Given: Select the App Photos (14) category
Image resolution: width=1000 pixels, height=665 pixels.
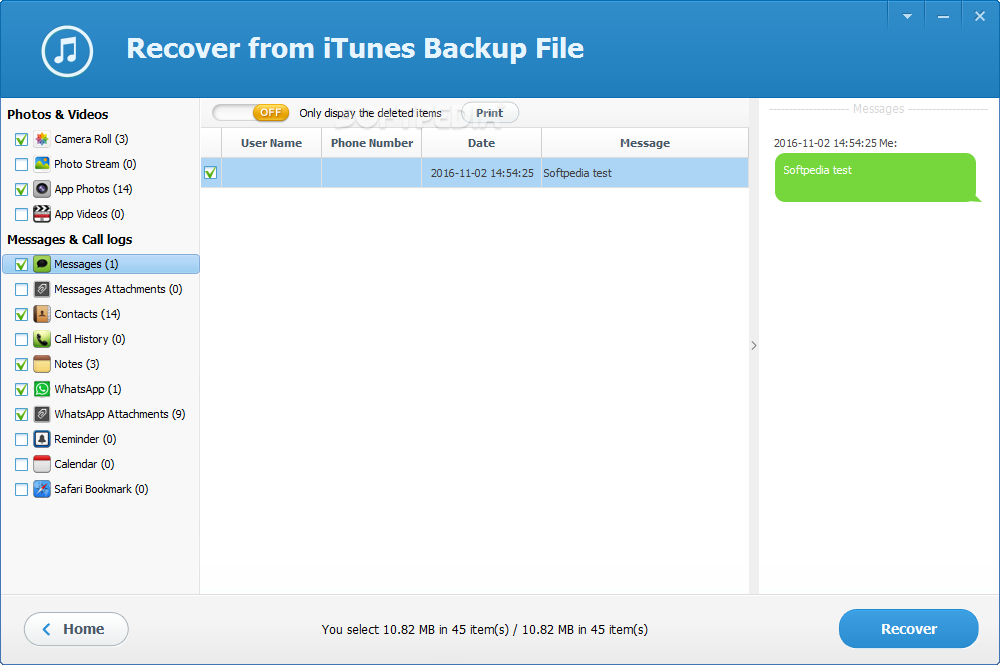Looking at the screenshot, I should coord(93,189).
